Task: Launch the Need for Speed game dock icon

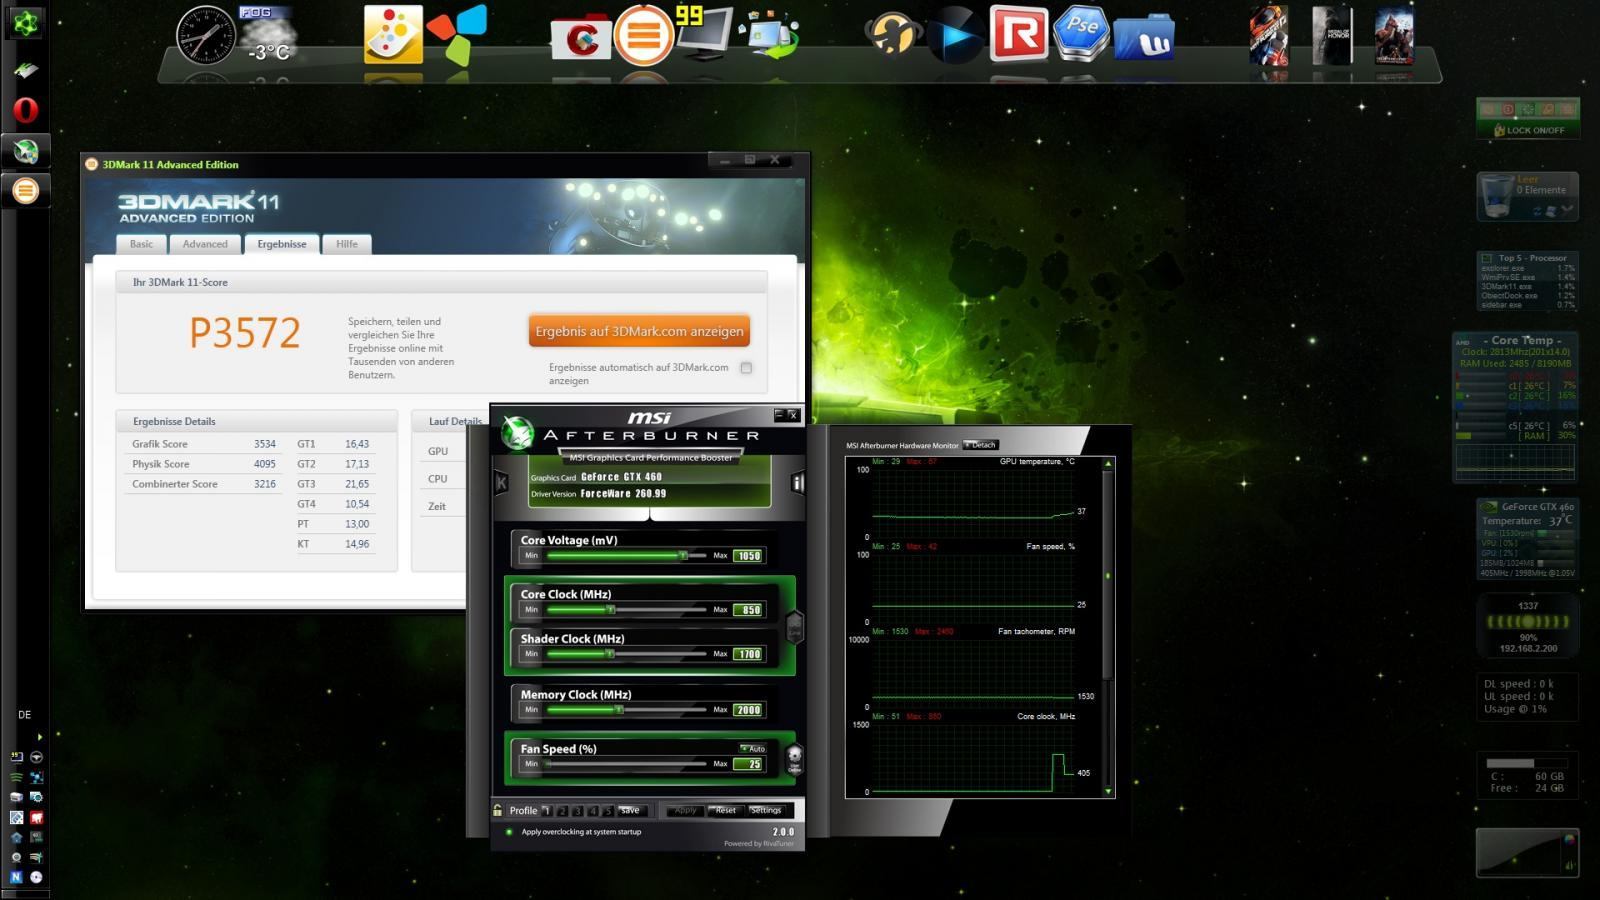Action: pyautogui.click(x=1268, y=36)
